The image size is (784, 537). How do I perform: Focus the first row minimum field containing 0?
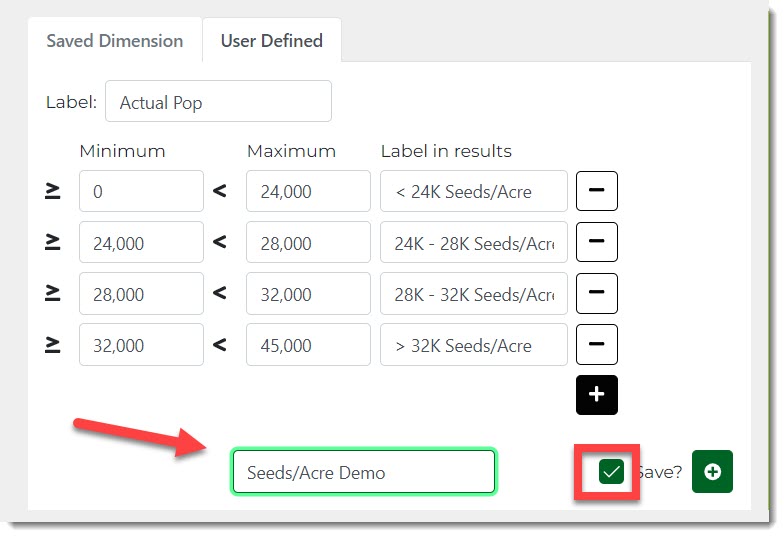[x=141, y=191]
